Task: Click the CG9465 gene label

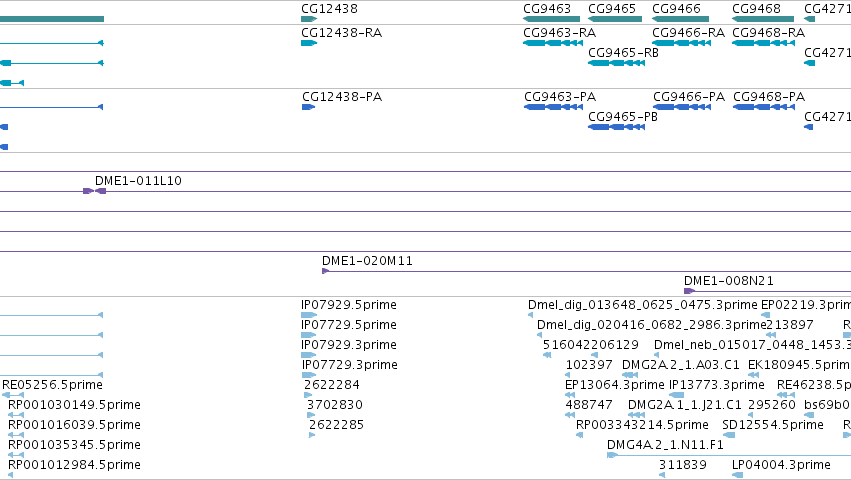Action: (x=612, y=9)
